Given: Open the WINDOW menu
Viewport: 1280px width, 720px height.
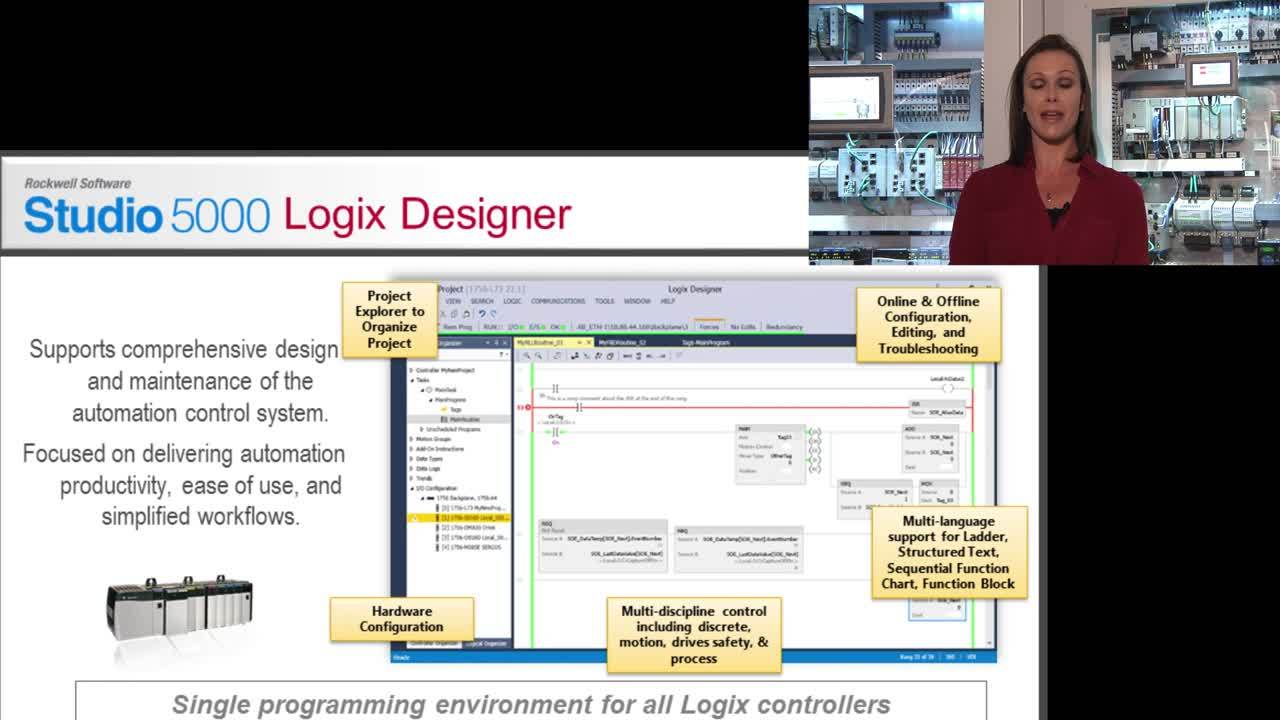Looking at the screenshot, I should click(637, 301).
